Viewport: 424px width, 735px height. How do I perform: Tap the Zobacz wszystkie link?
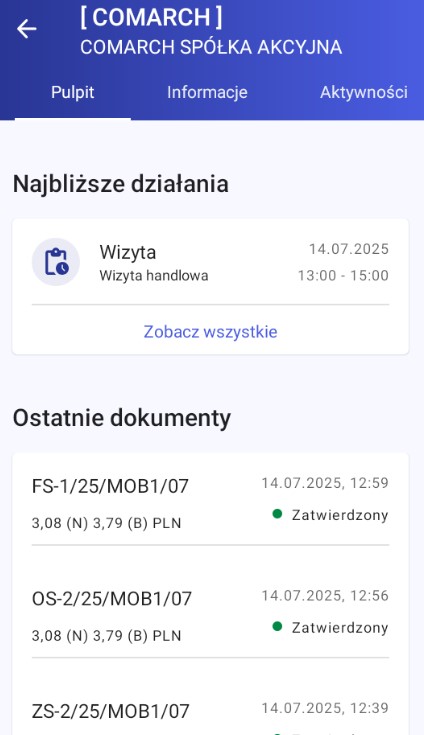pyautogui.click(x=210, y=332)
